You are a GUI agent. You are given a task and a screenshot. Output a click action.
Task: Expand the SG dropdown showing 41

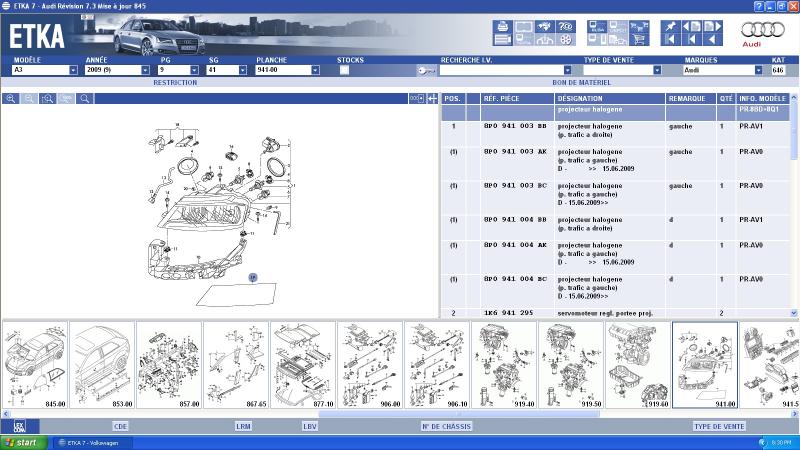pos(243,70)
